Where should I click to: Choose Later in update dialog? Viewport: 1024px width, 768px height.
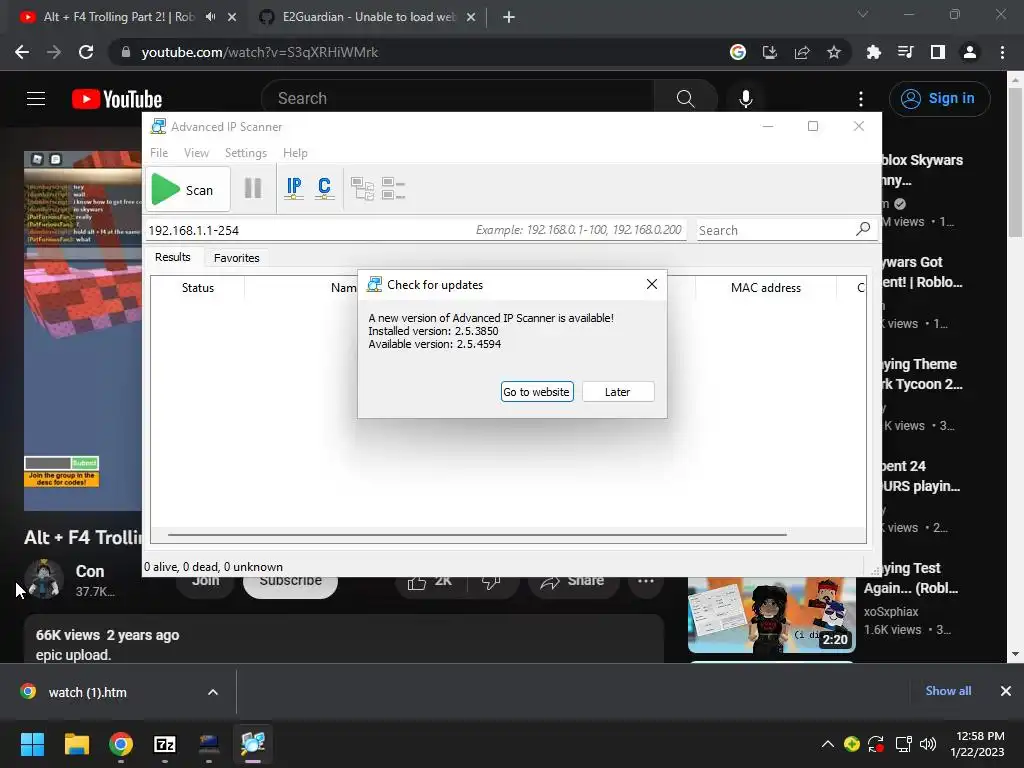tap(618, 392)
